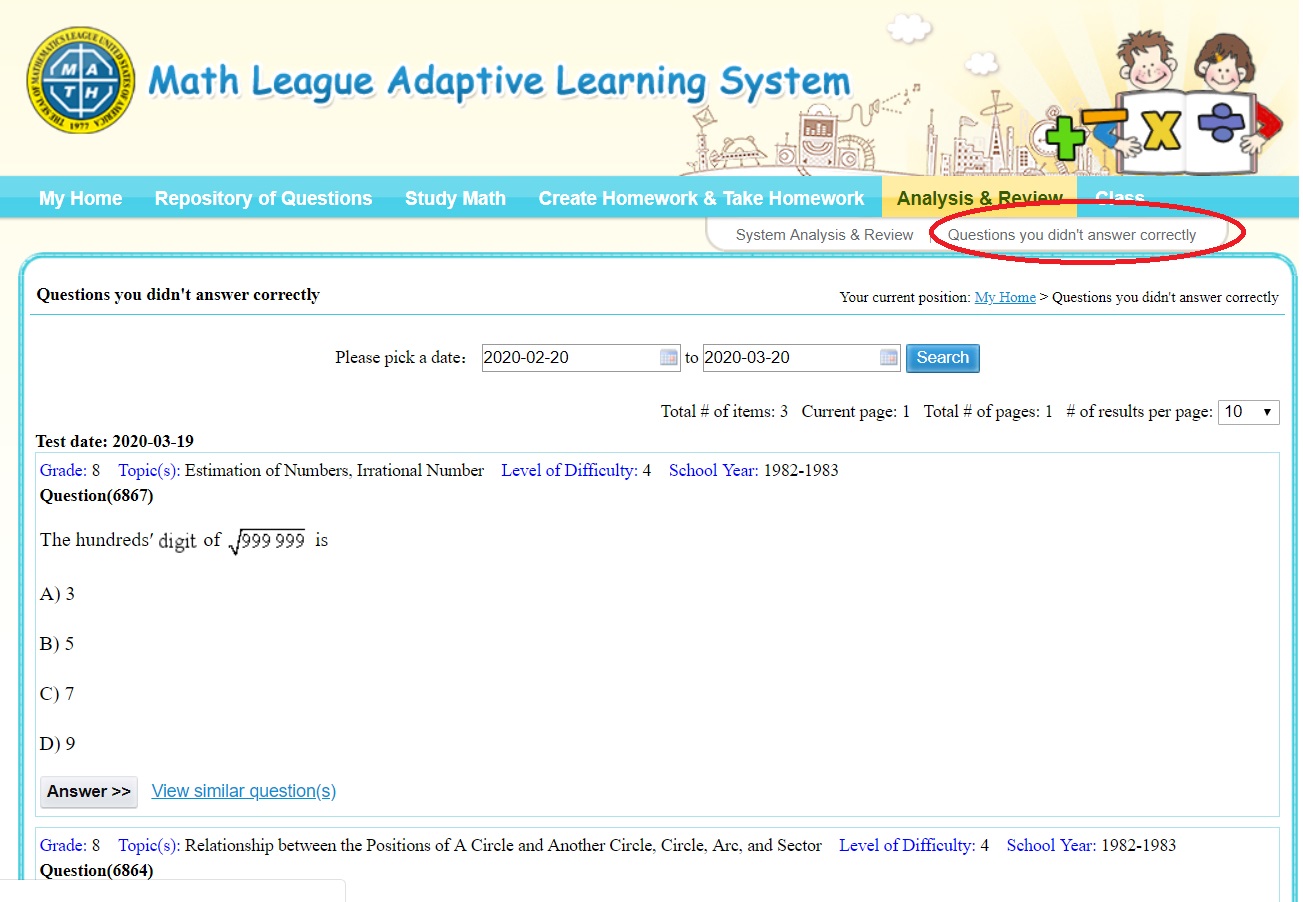Open View similar question(s) link

point(244,791)
